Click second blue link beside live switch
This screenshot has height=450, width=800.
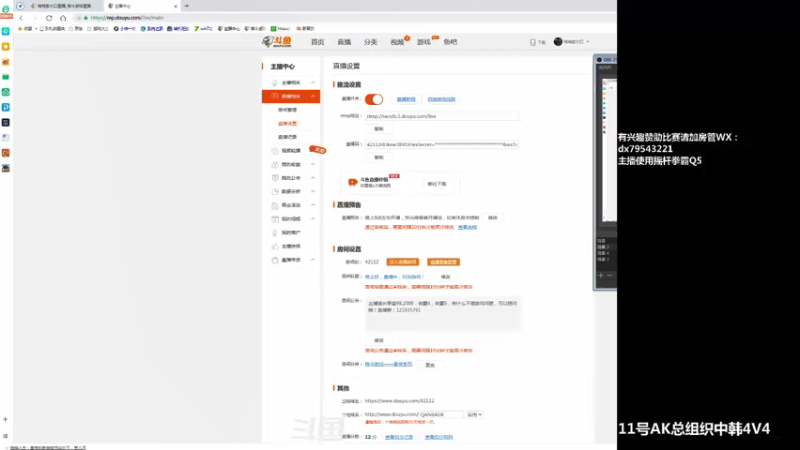tap(441, 99)
